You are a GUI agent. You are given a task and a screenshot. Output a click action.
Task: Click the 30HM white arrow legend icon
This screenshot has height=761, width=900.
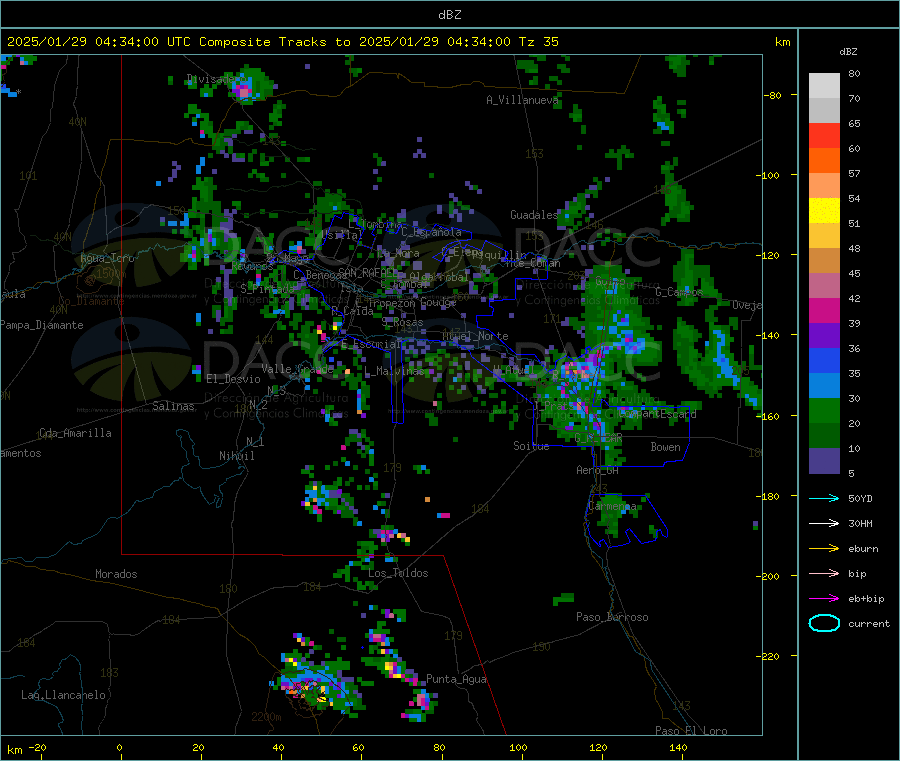[x=824, y=523]
